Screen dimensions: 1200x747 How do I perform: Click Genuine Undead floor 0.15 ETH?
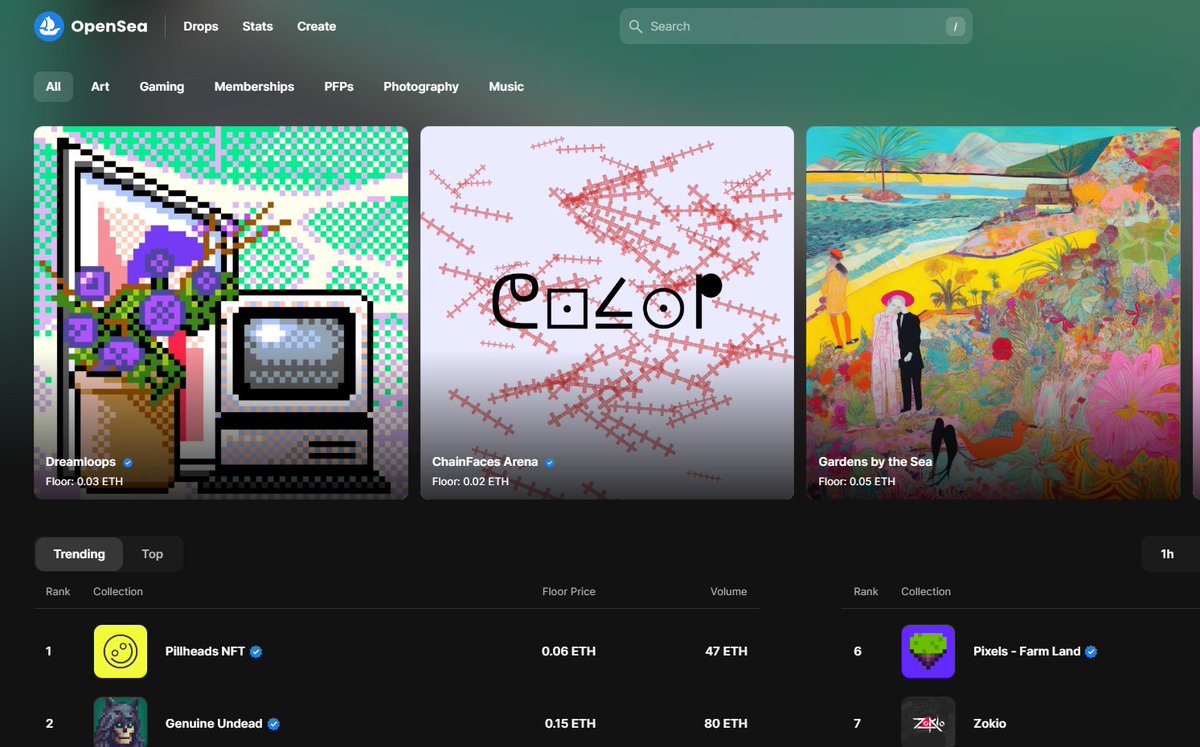pyautogui.click(x=570, y=723)
